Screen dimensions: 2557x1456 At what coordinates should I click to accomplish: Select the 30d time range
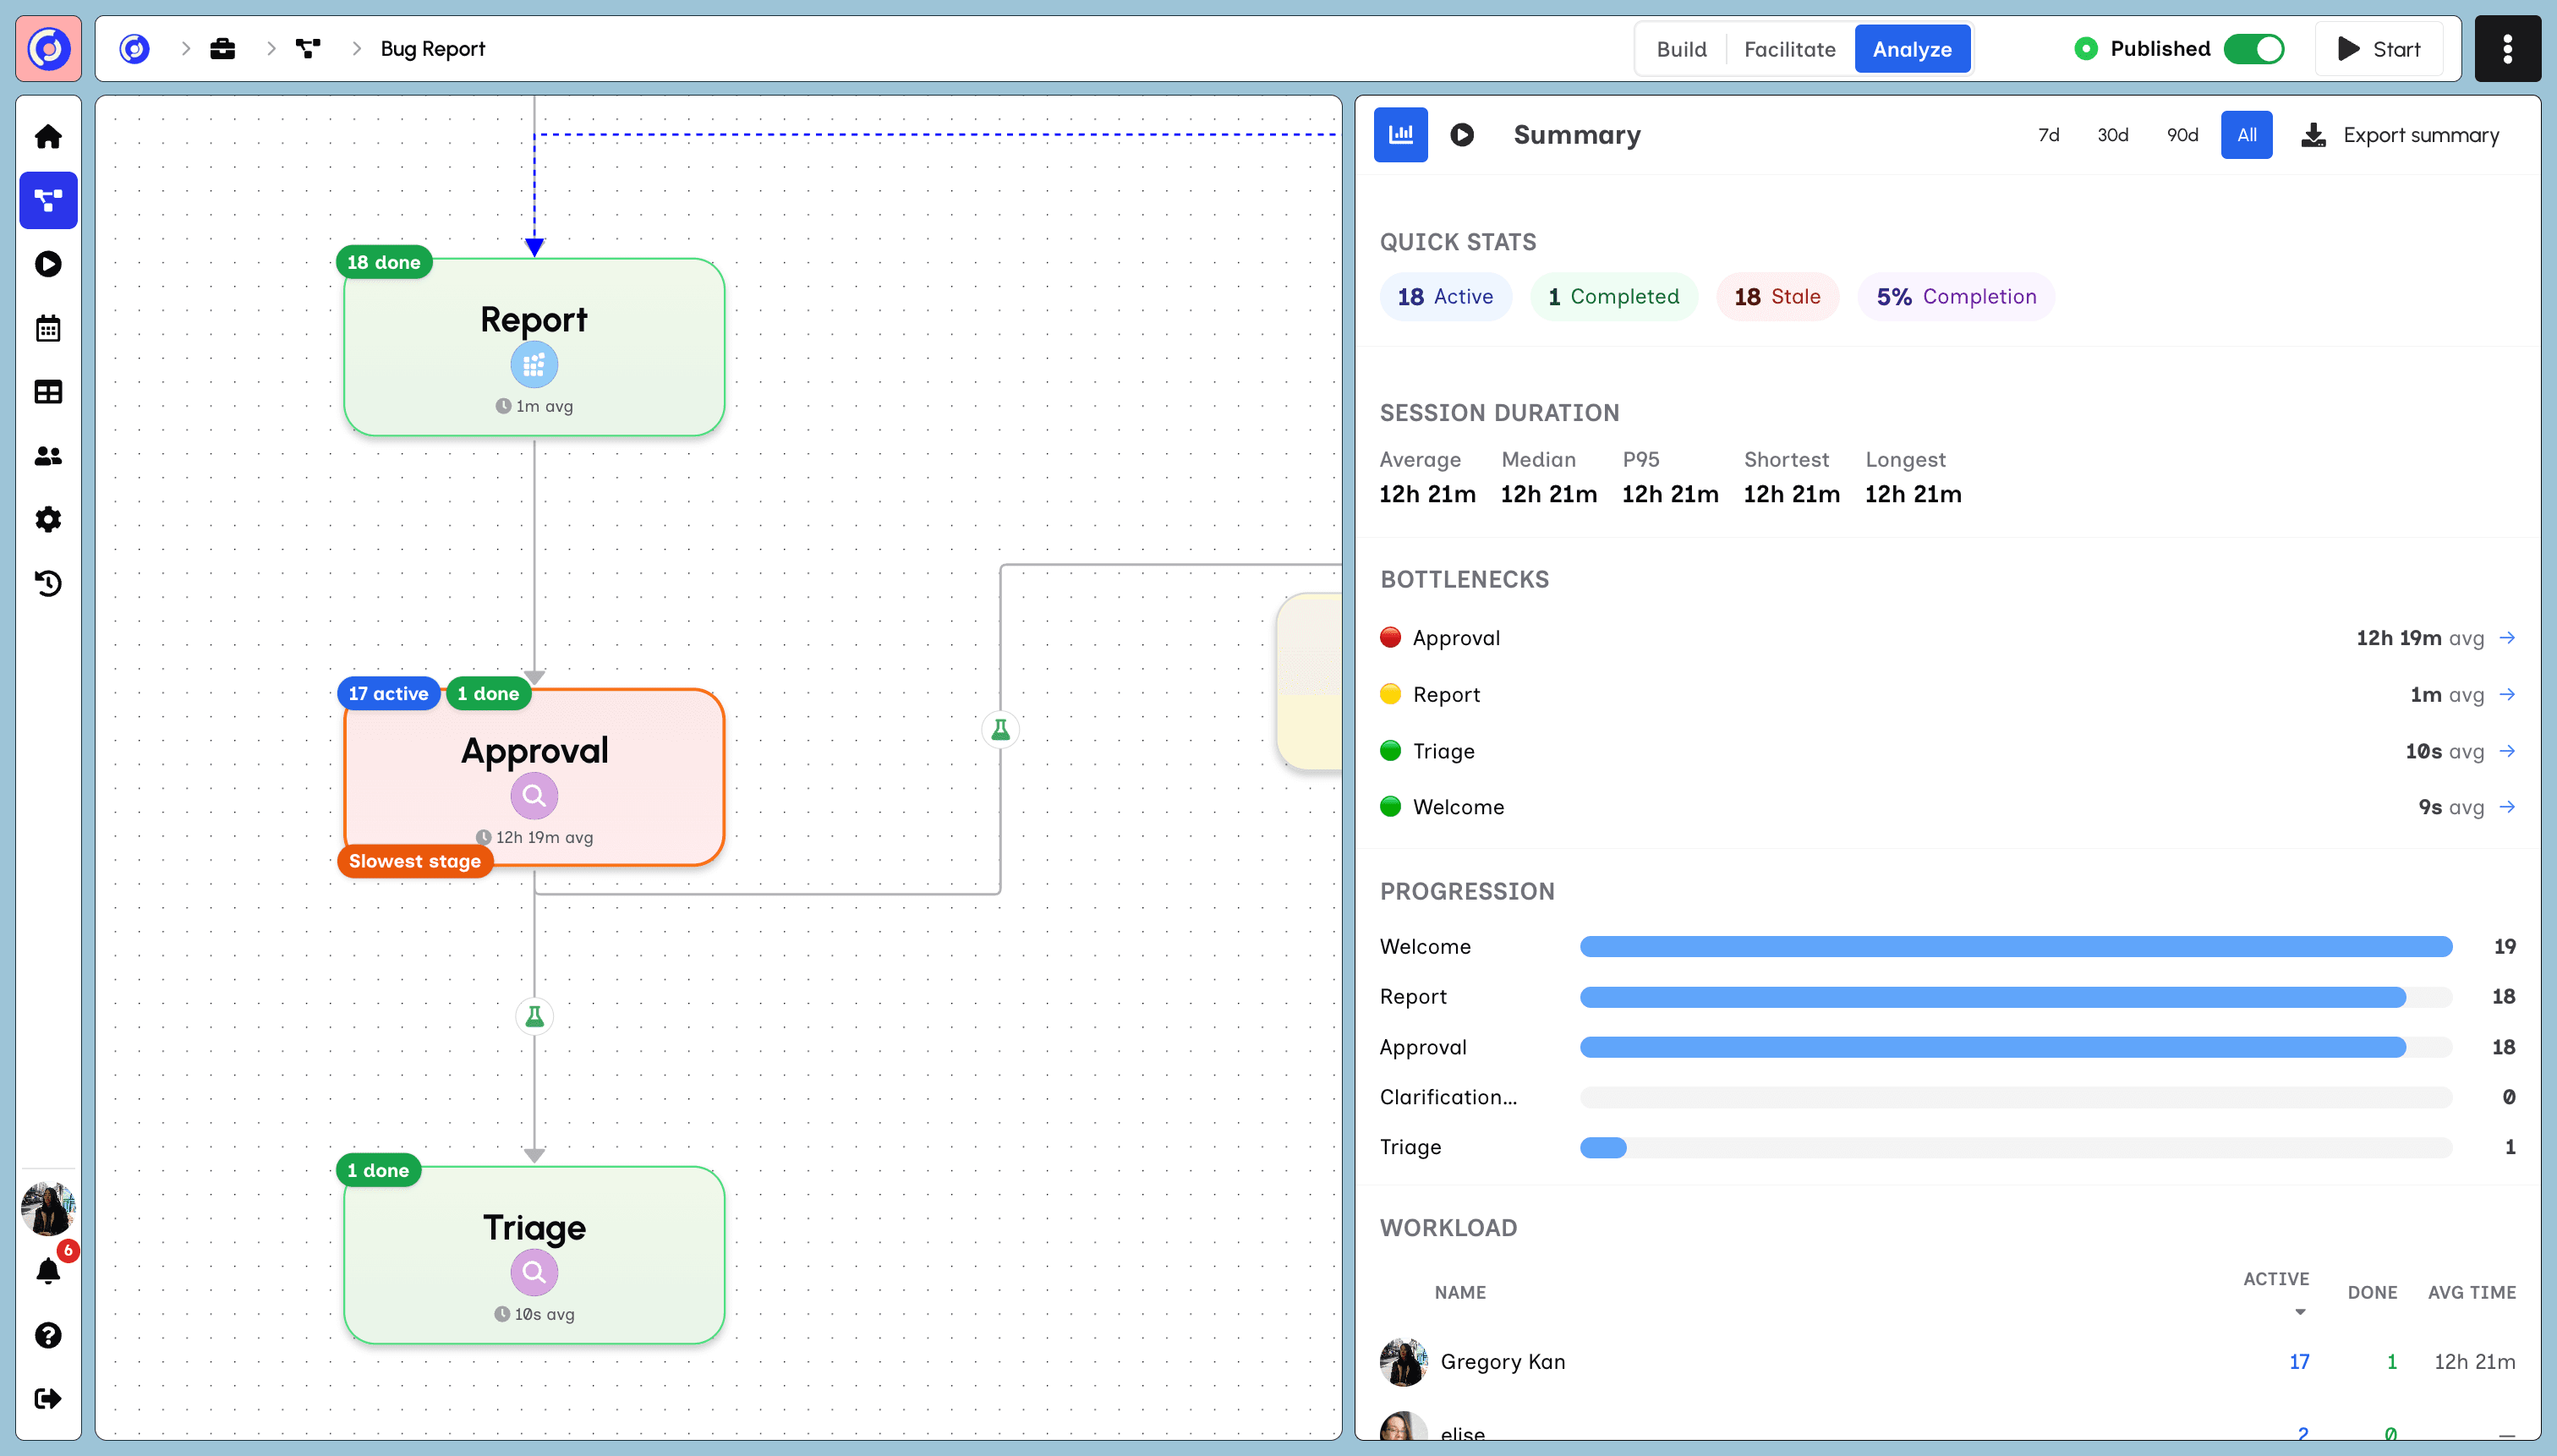point(2113,135)
